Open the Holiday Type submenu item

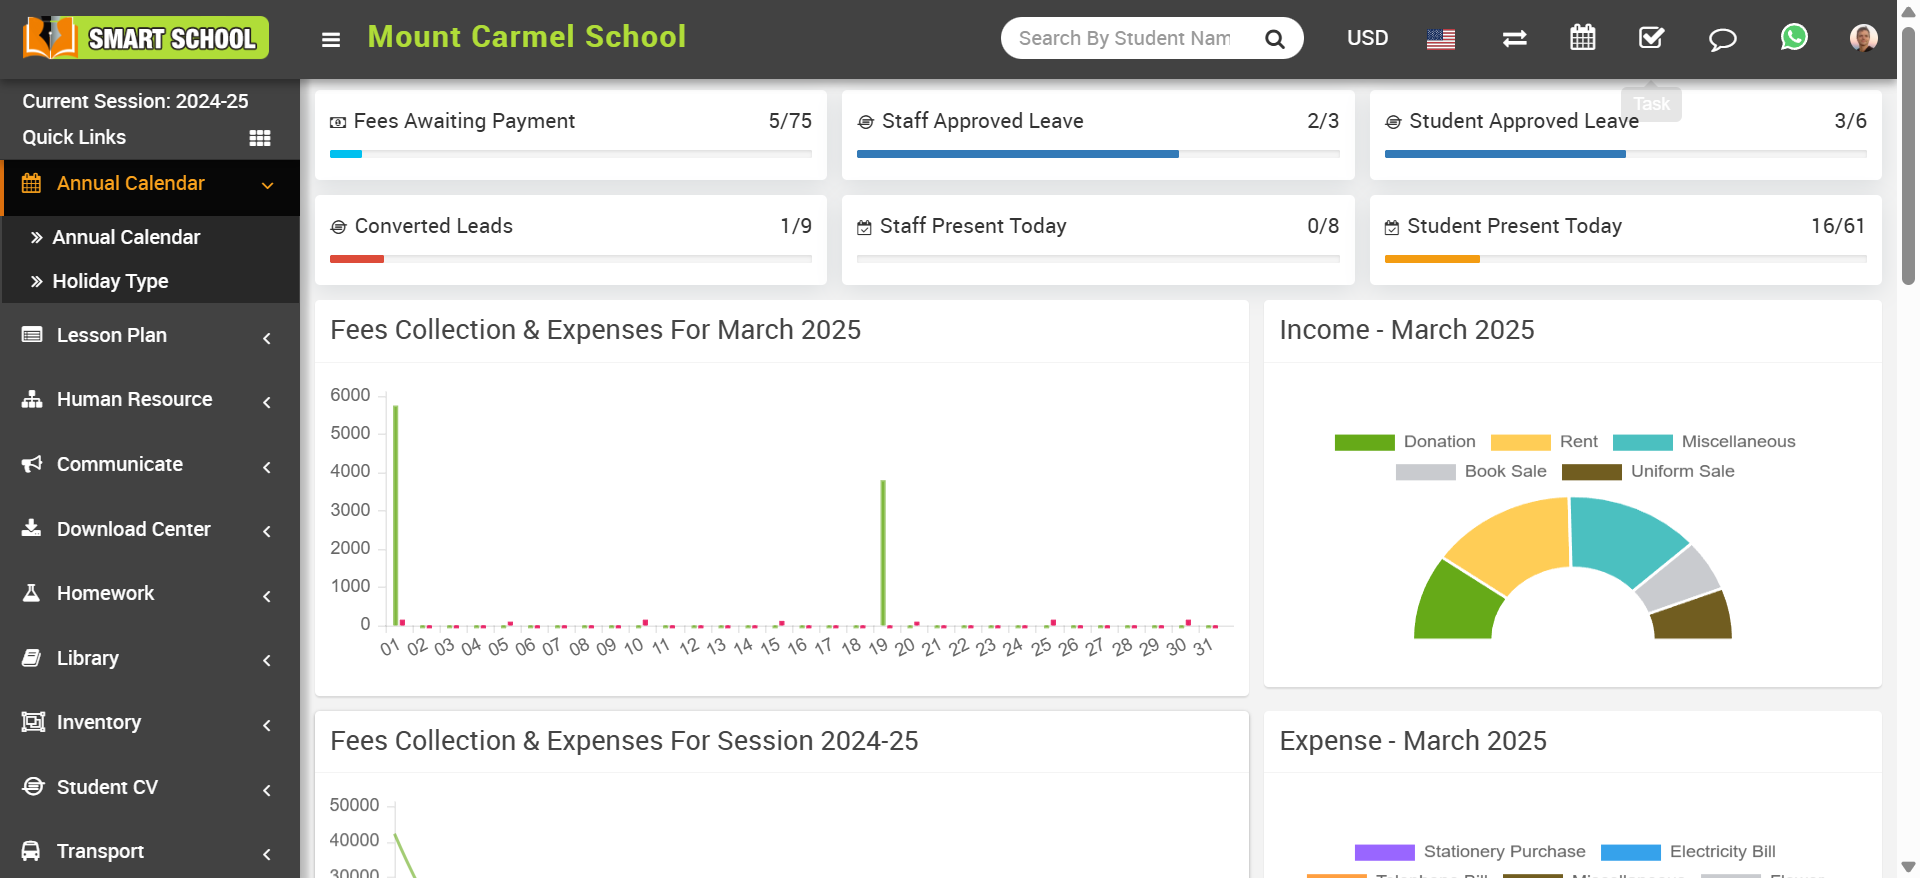coord(110,281)
